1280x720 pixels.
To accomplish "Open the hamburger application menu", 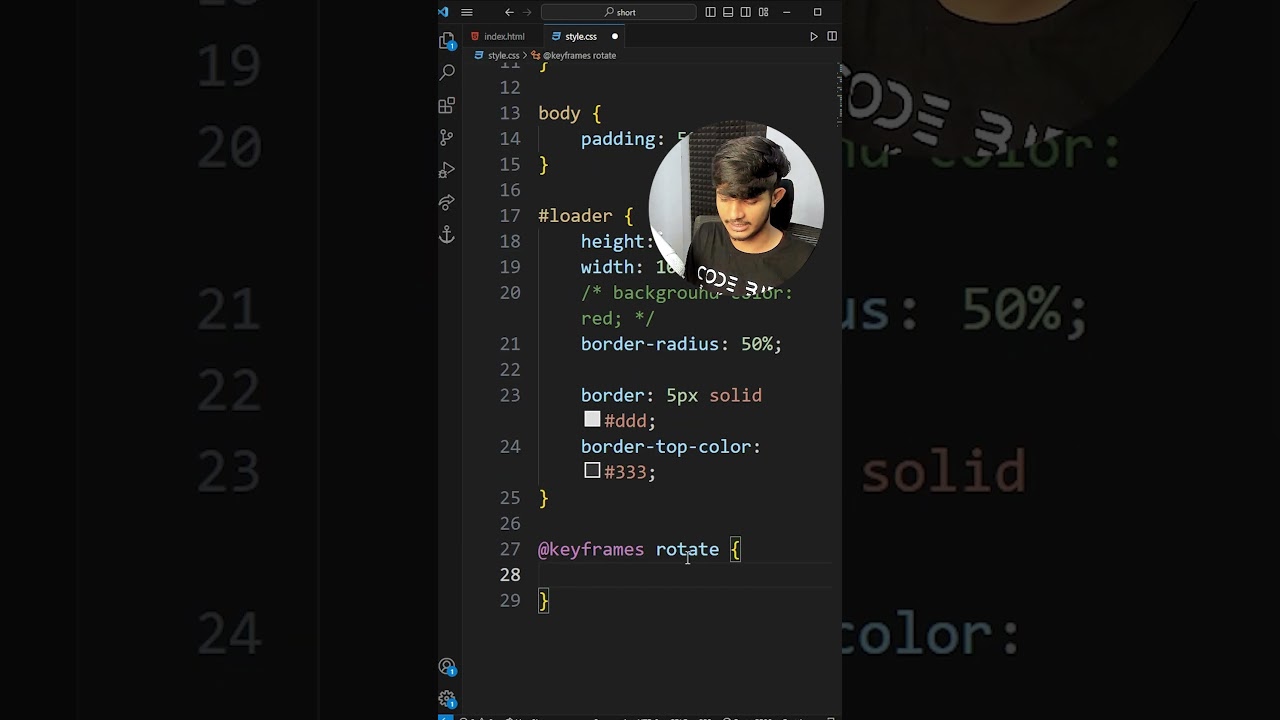I will point(467,12).
